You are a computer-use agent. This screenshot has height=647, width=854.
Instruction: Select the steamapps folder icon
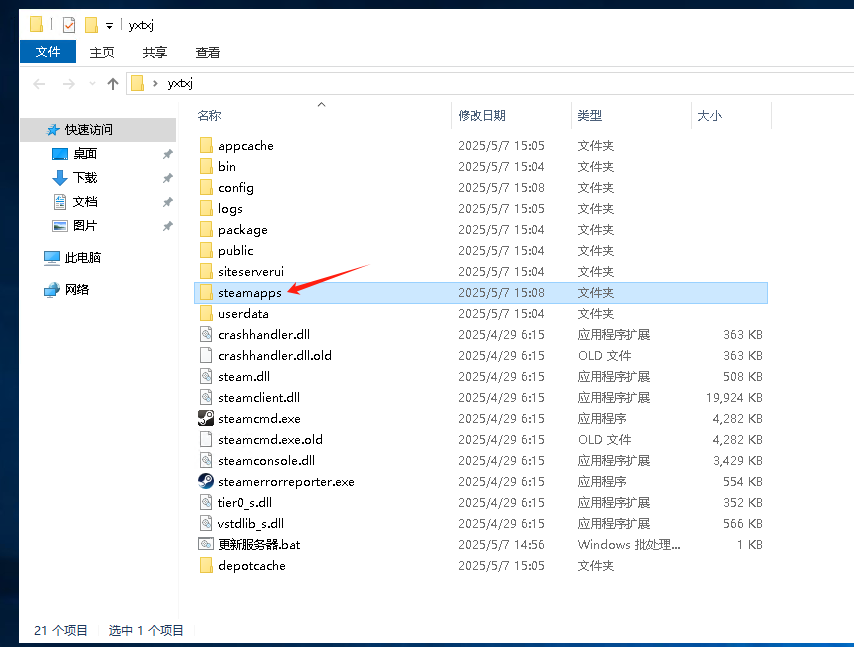(x=206, y=292)
